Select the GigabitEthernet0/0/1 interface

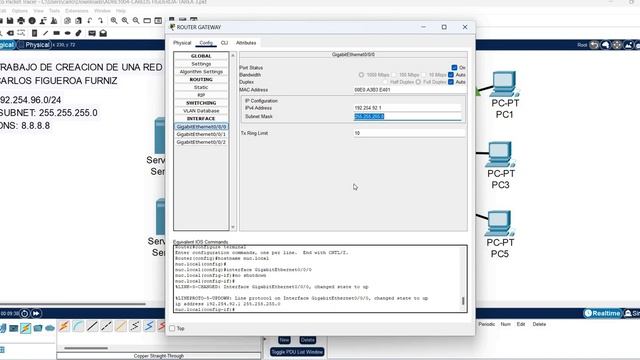coord(201,134)
